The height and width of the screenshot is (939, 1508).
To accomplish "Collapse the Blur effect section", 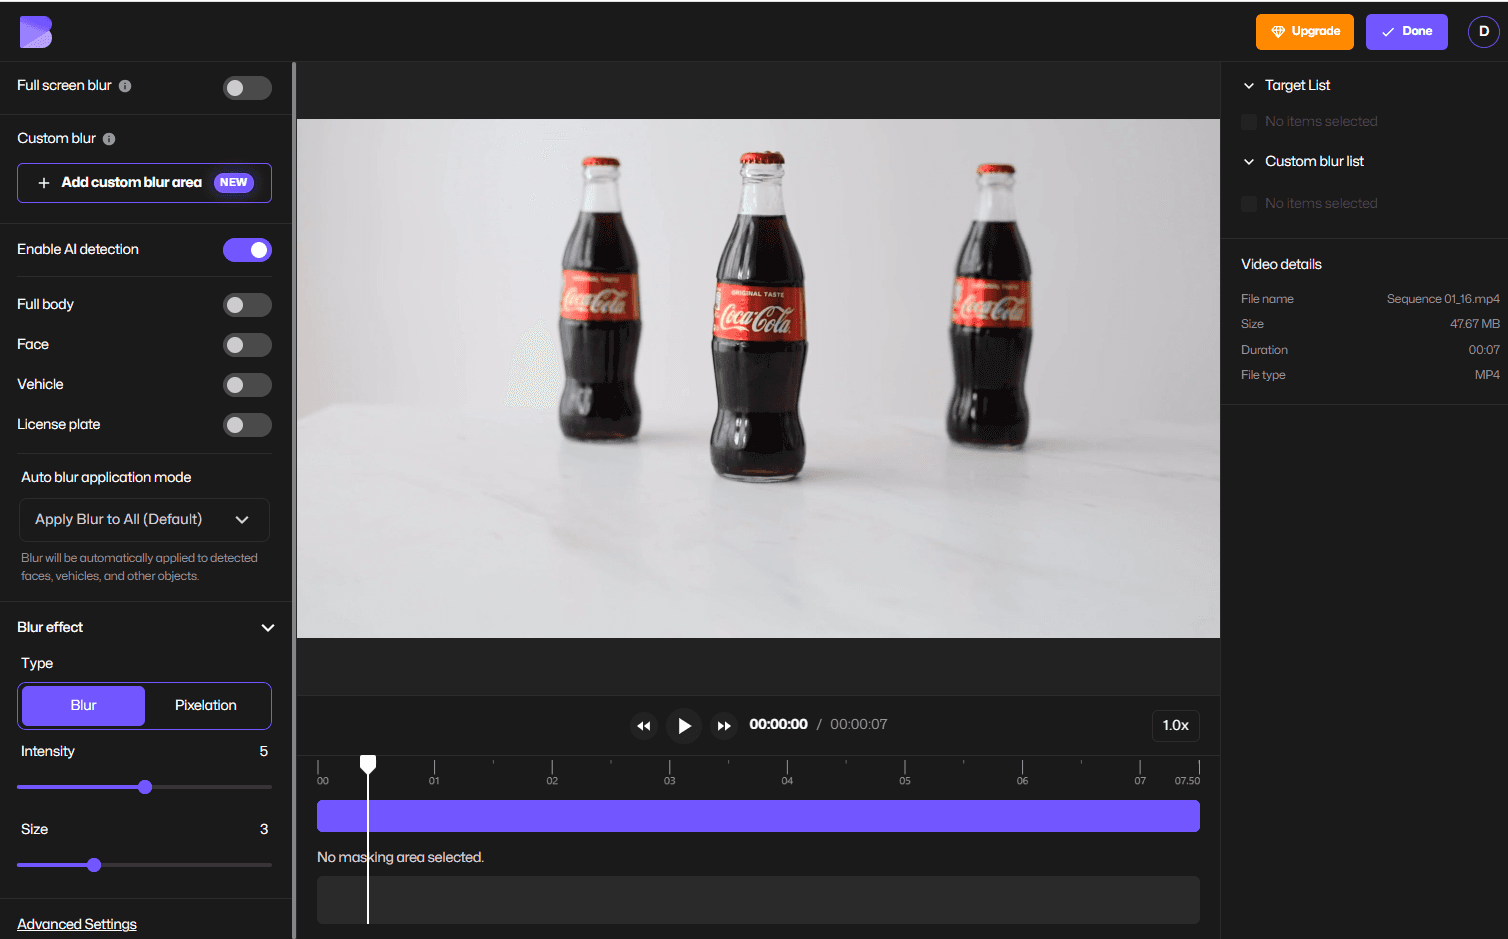I will click(x=267, y=627).
